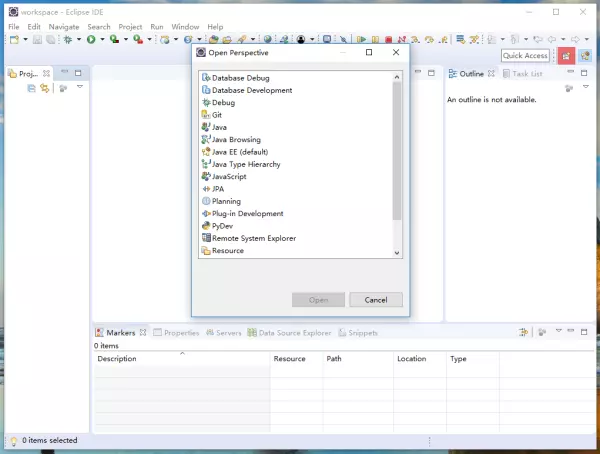Click the Coverage run icon
This screenshot has height=454, width=600.
[x=114, y=39]
